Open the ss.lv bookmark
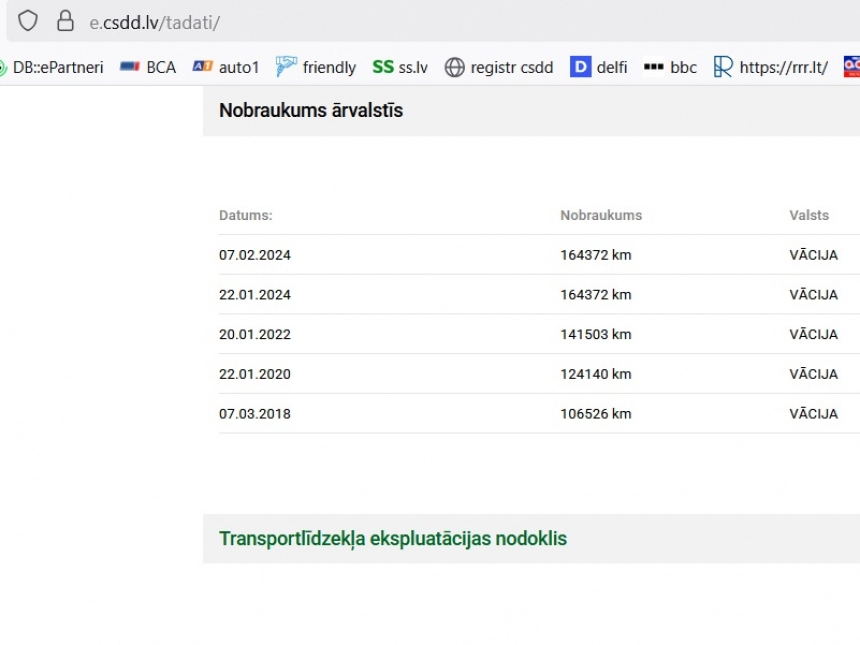Viewport: 860px width, 645px height. pyautogui.click(x=400, y=67)
